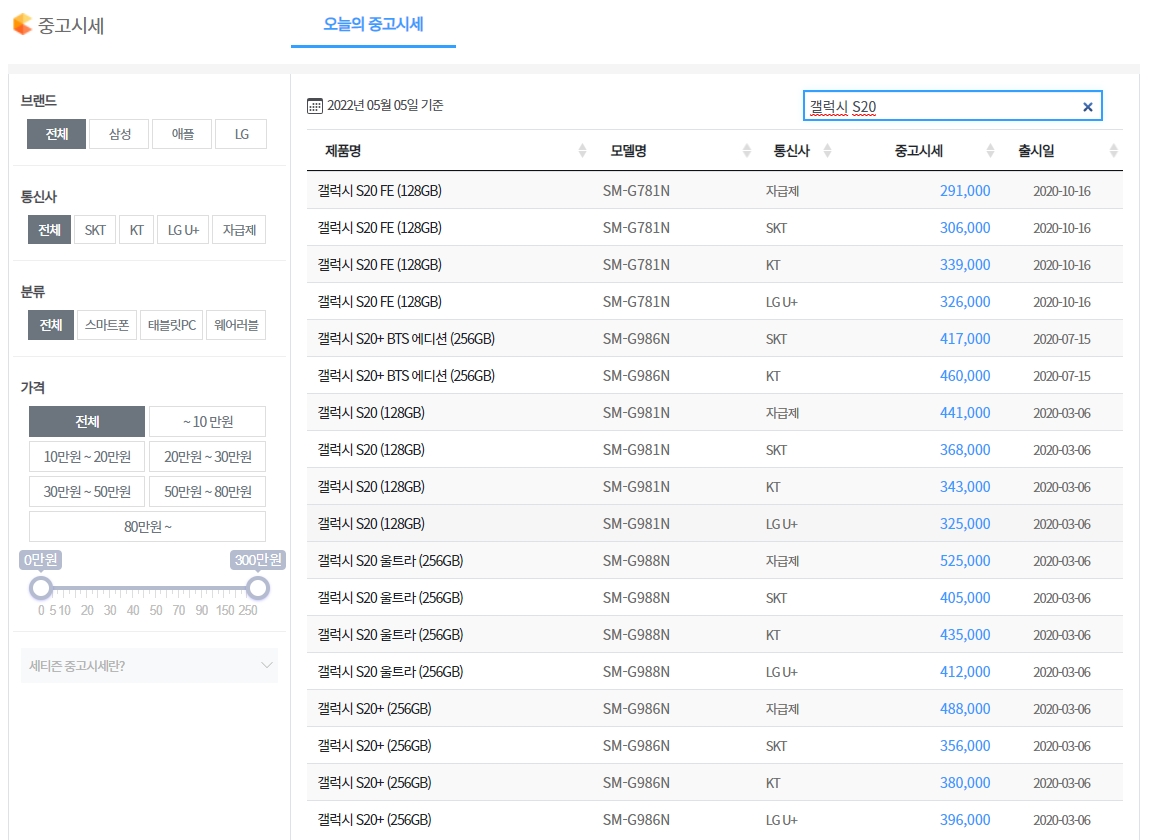Select ~10만원 price range
The image size is (1151, 840).
click(x=208, y=421)
